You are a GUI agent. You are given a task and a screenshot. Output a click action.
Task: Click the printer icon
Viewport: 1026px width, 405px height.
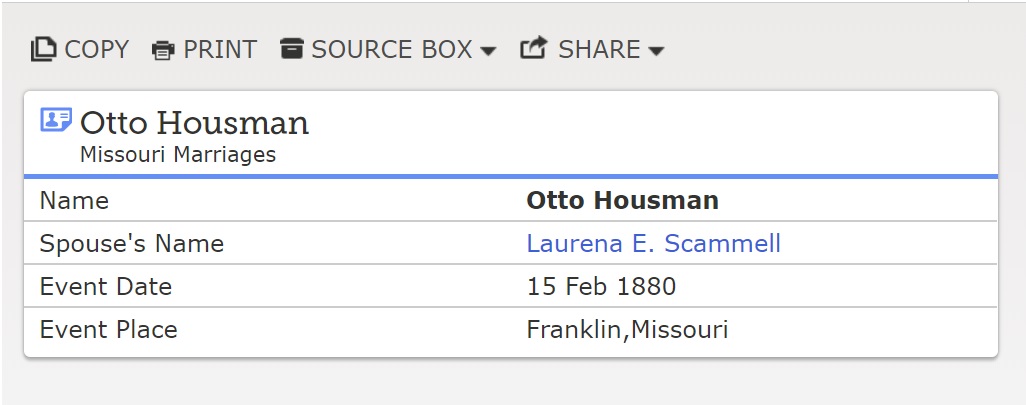point(163,50)
